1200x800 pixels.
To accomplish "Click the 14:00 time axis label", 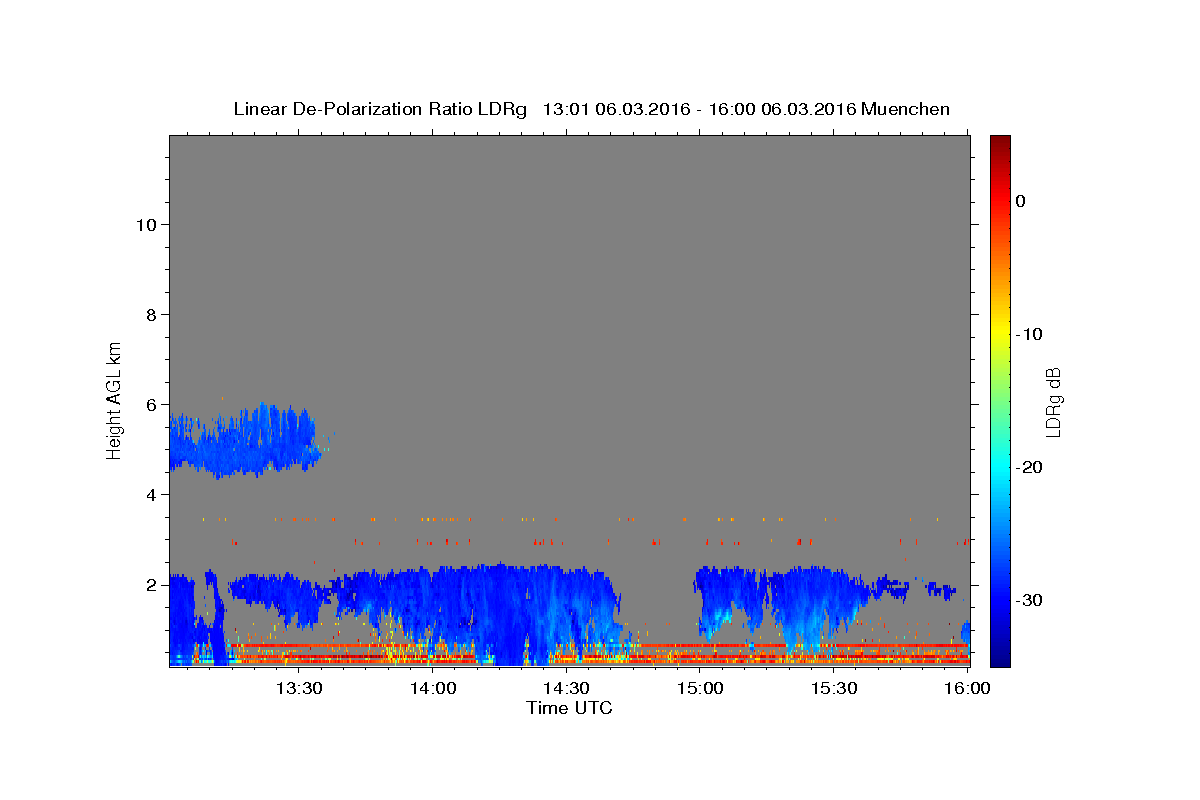I will tap(435, 688).
